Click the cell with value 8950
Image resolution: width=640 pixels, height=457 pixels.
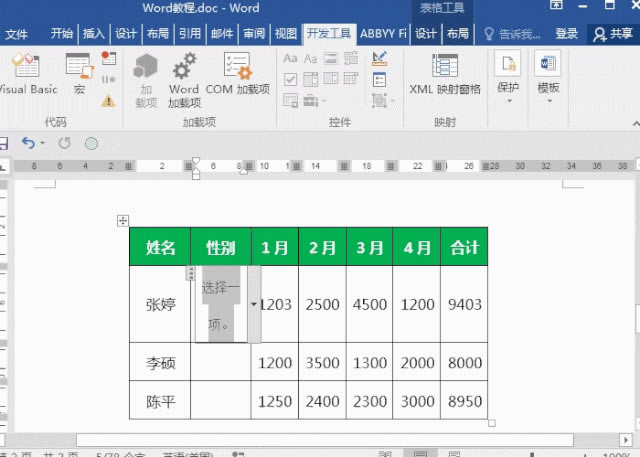(x=464, y=401)
